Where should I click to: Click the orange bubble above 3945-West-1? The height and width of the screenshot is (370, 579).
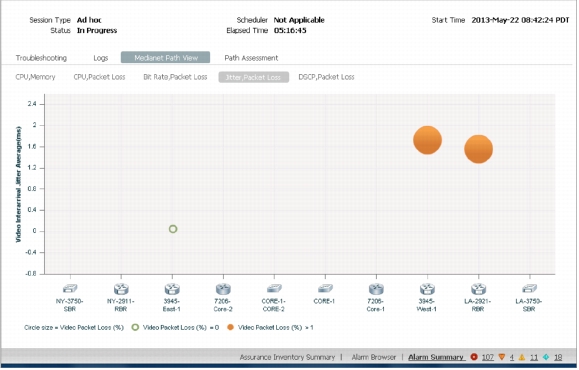(427, 140)
